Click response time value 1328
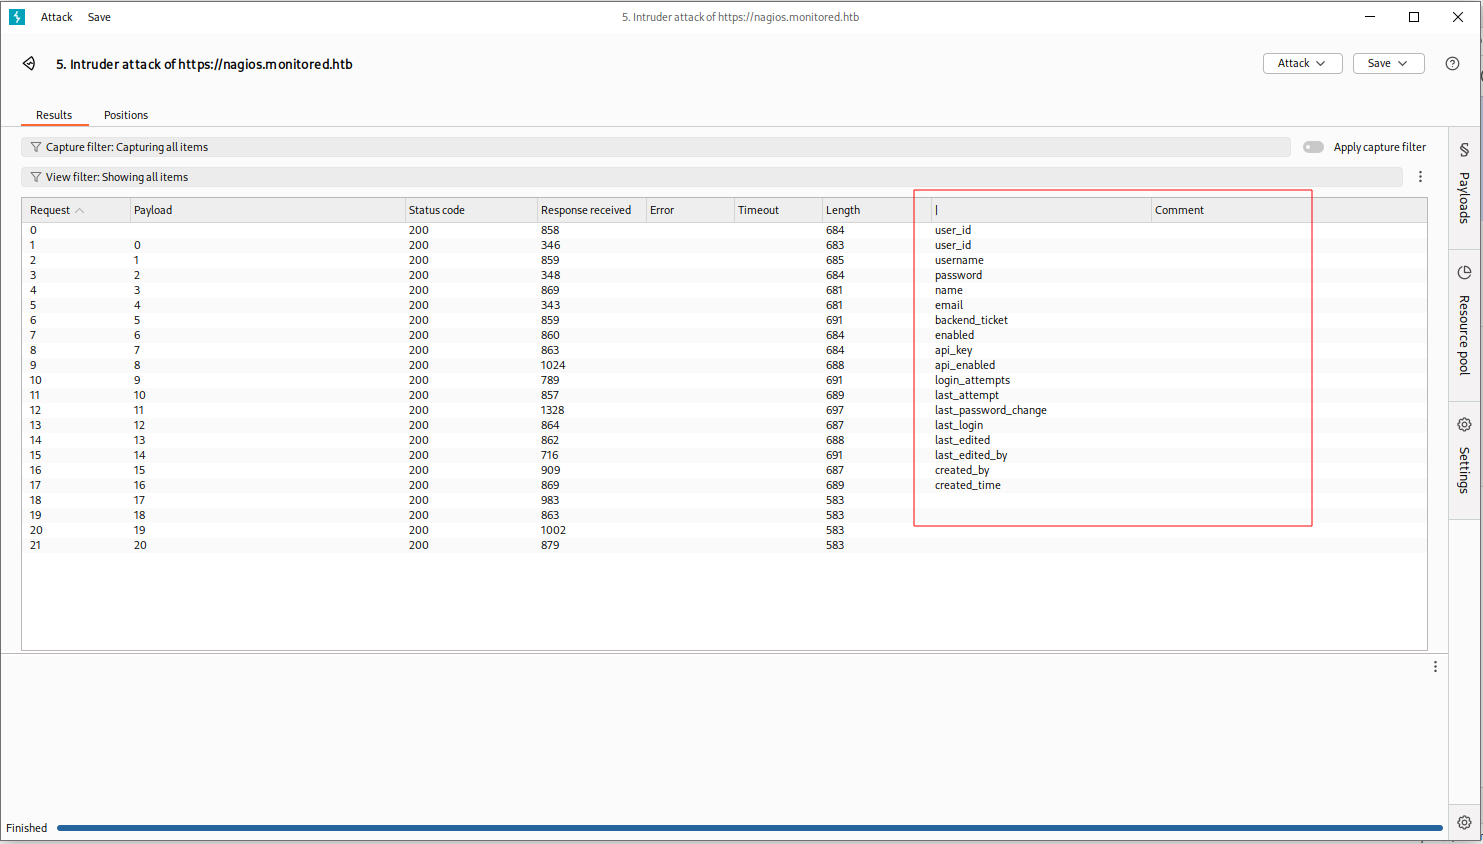This screenshot has width=1483, height=844. click(552, 410)
